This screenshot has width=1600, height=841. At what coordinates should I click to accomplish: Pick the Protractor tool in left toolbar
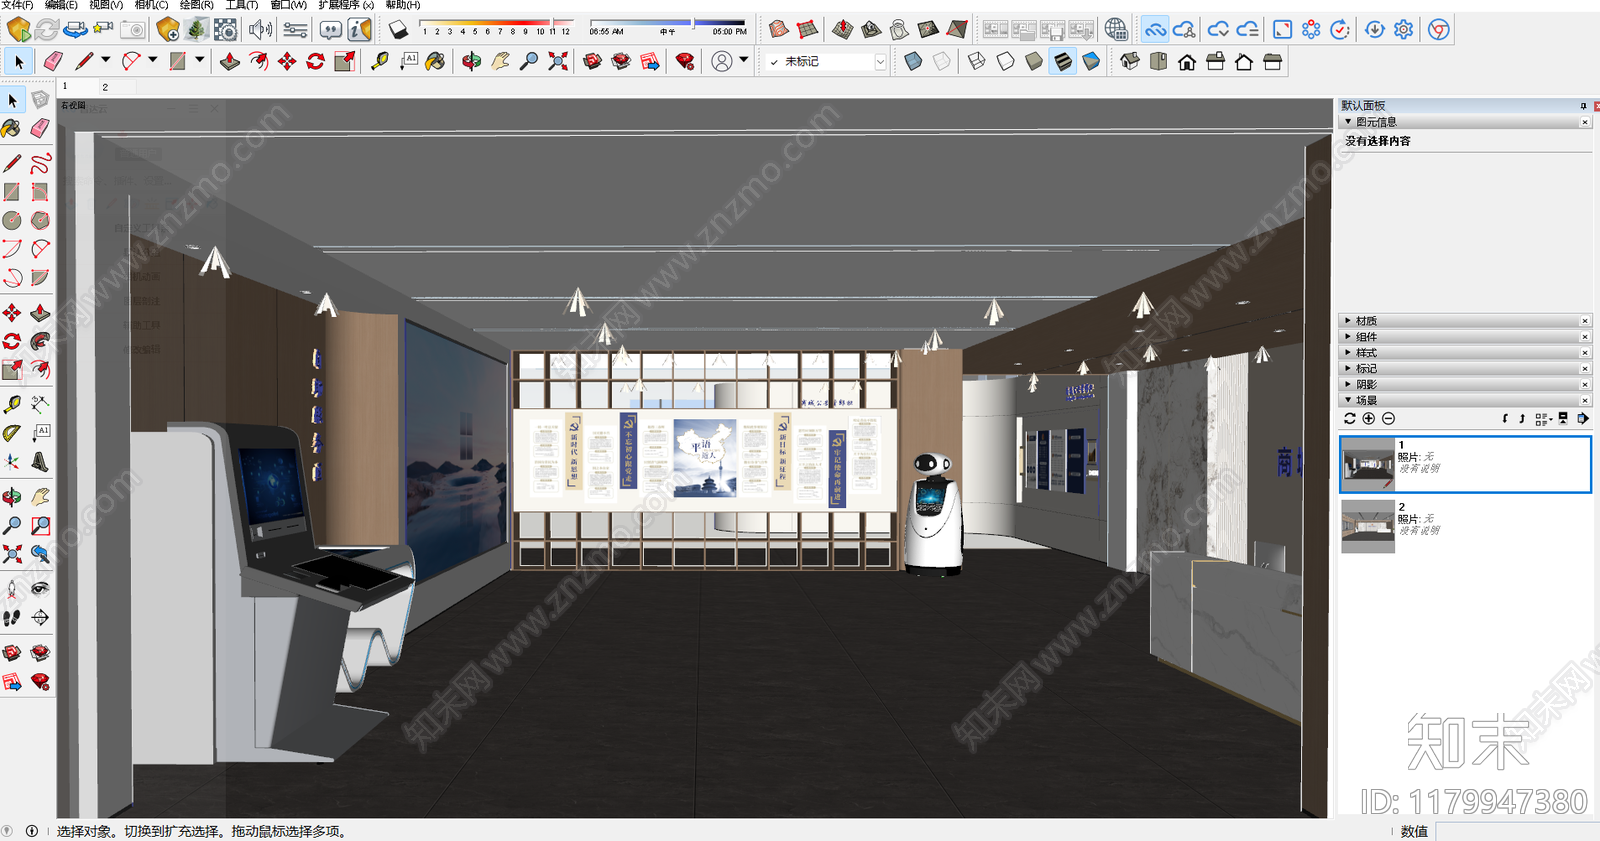pyautogui.click(x=12, y=433)
